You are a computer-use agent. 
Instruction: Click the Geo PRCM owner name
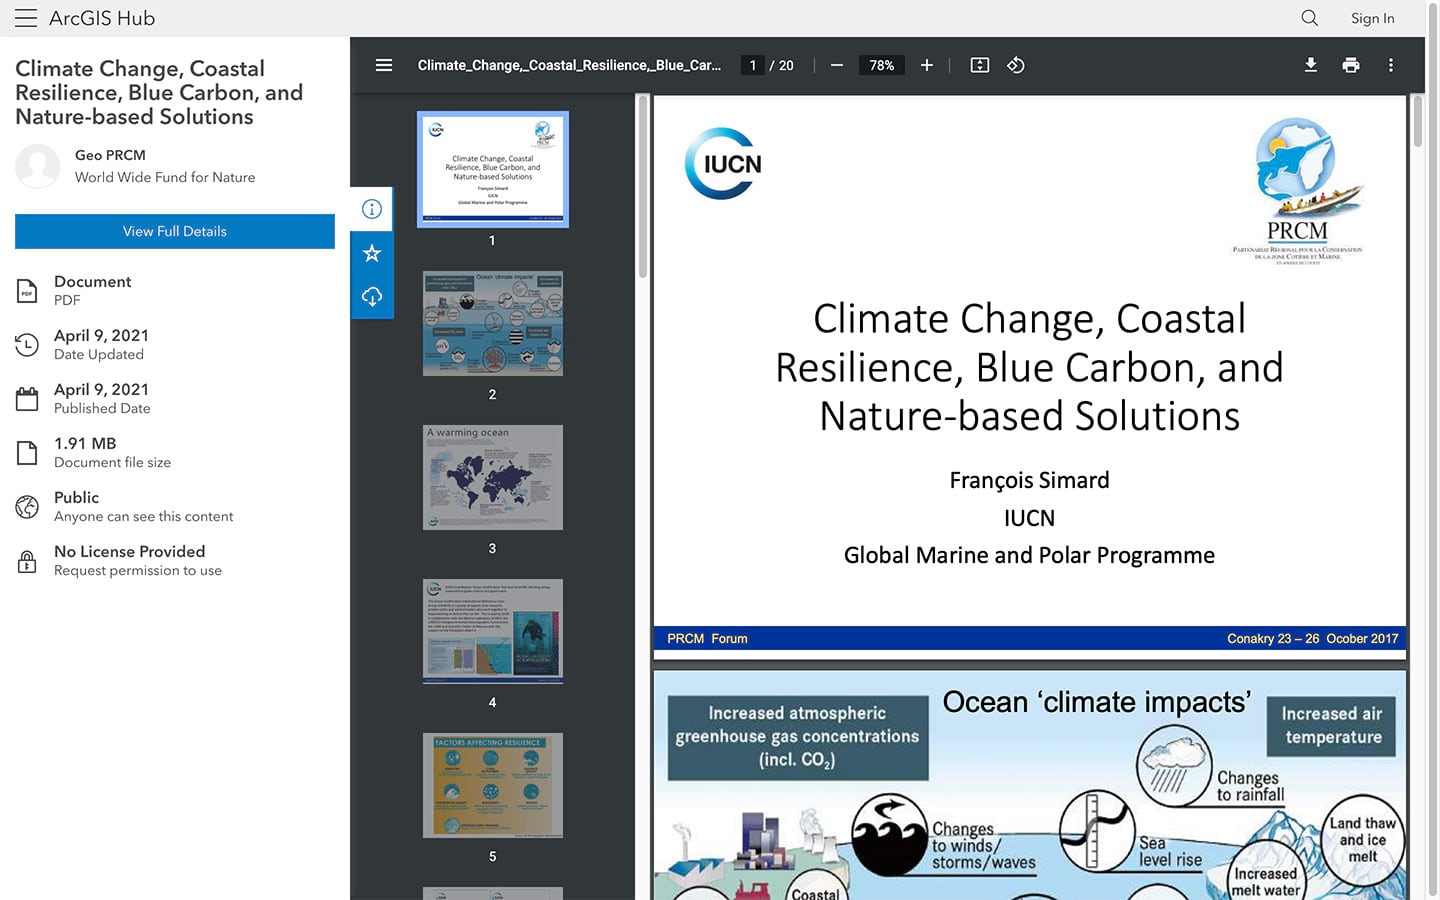(x=110, y=155)
